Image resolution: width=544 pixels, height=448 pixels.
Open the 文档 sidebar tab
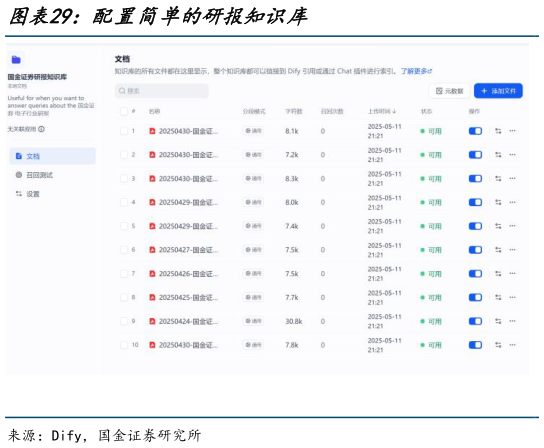[52, 156]
